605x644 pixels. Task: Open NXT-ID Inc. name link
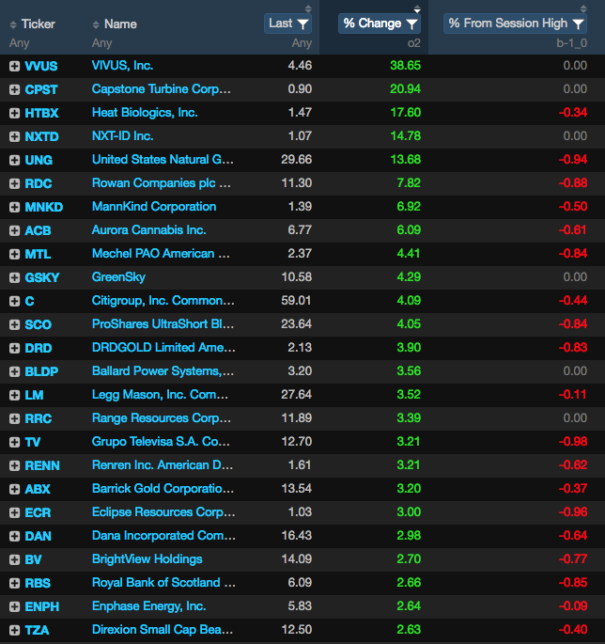tap(122, 136)
